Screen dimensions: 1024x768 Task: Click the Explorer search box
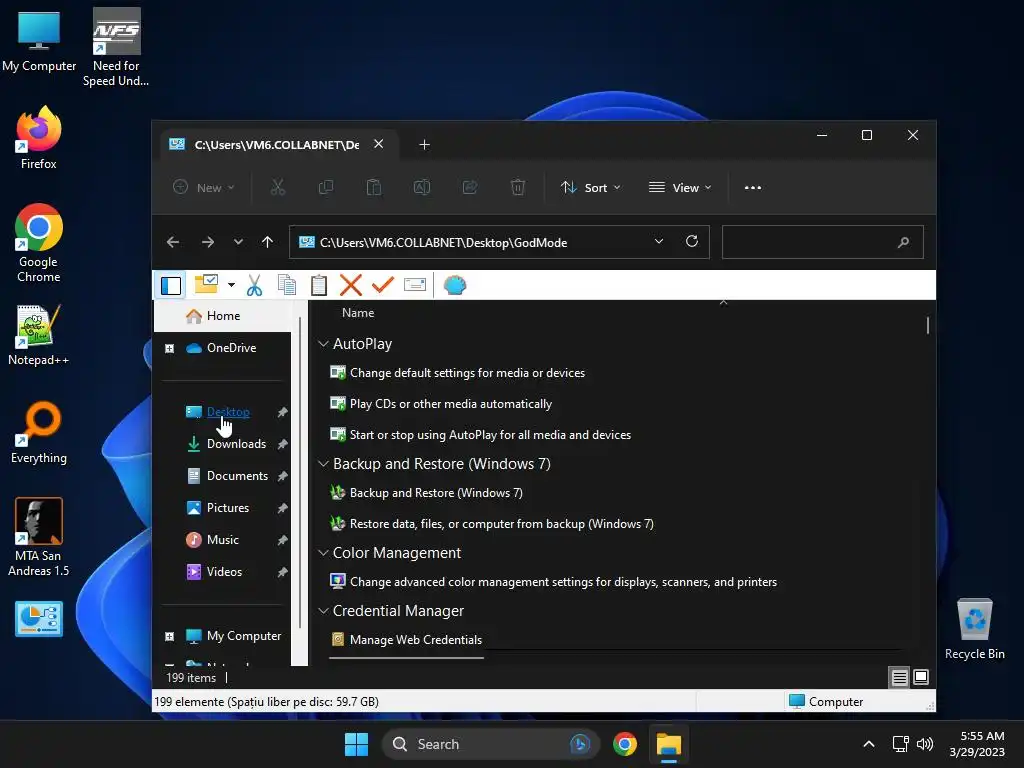pyautogui.click(x=822, y=242)
